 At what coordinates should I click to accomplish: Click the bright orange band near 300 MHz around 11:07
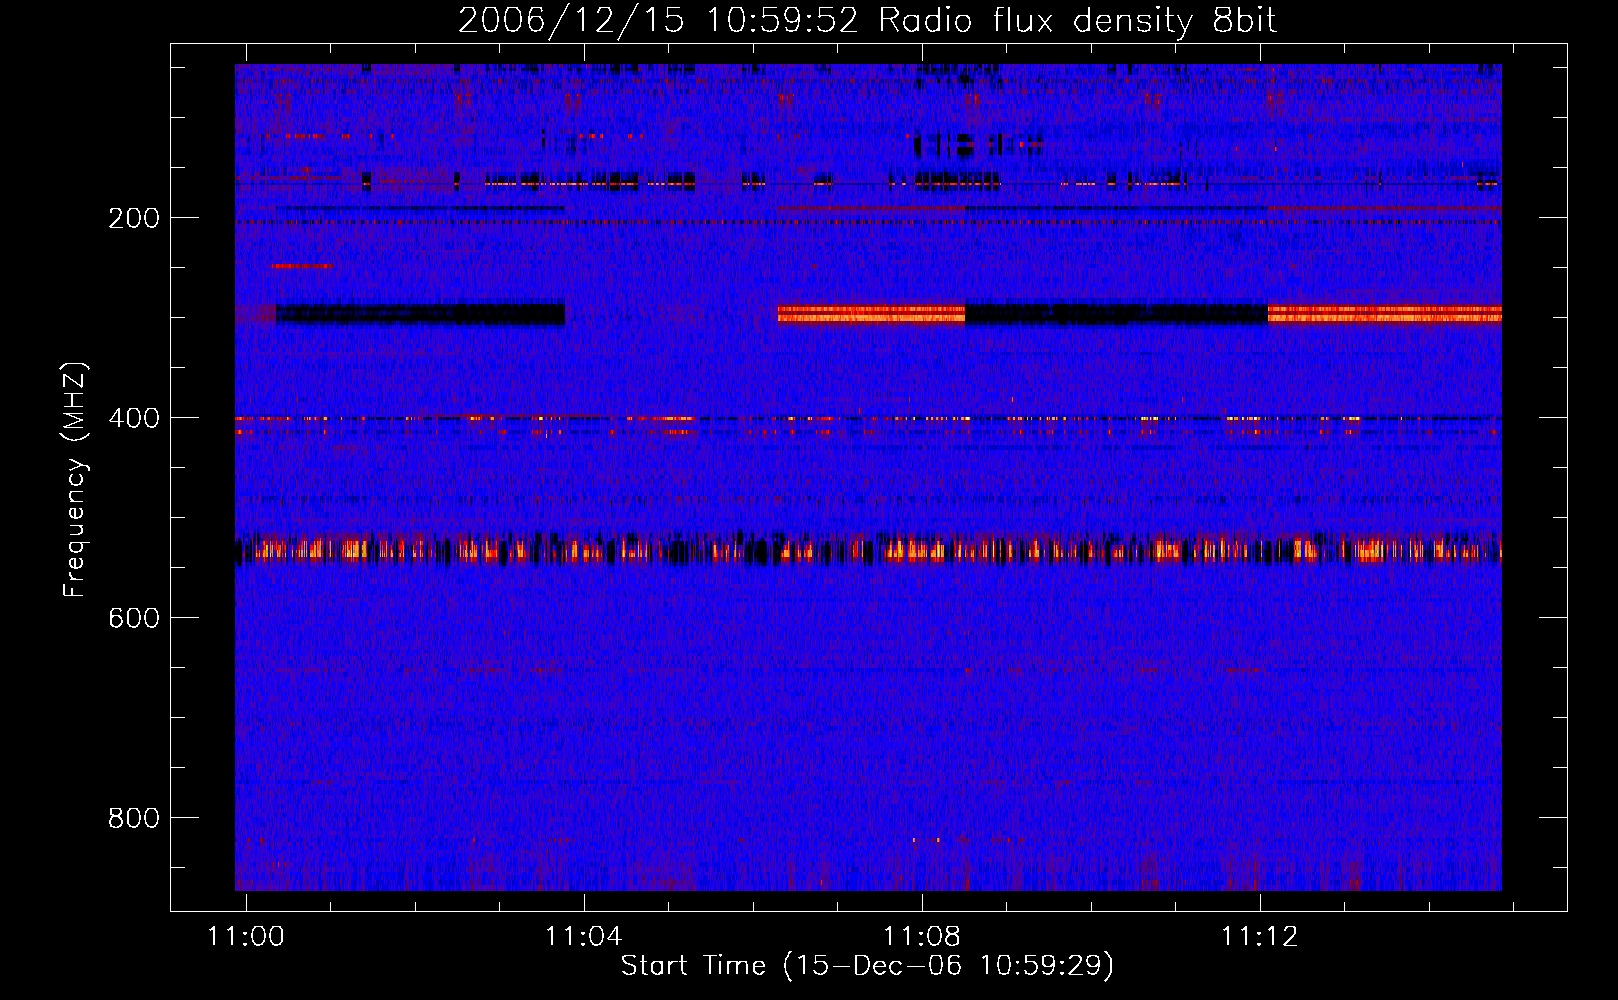871,314
